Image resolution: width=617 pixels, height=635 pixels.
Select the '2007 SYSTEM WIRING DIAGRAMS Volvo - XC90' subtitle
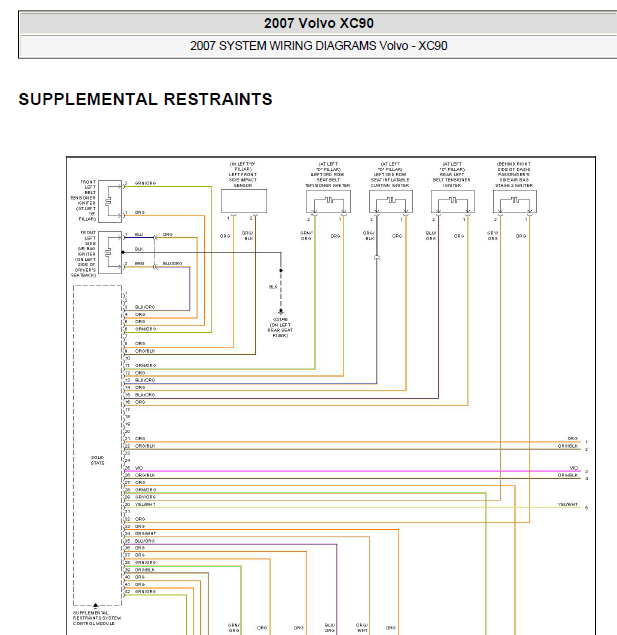(x=319, y=45)
